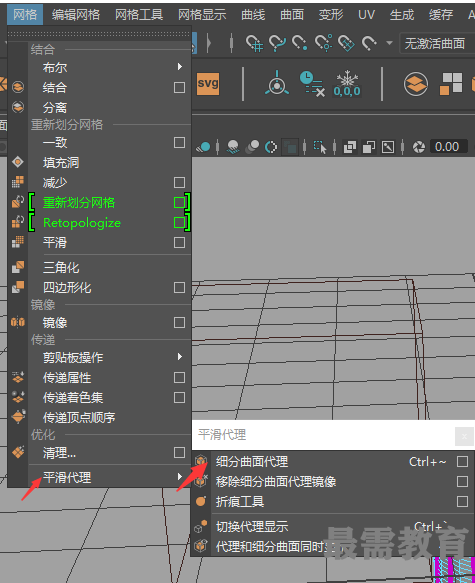Open the Edit Mesh (编辑网格) menu
Viewport: 475px width, 583px height.
[x=76, y=15]
